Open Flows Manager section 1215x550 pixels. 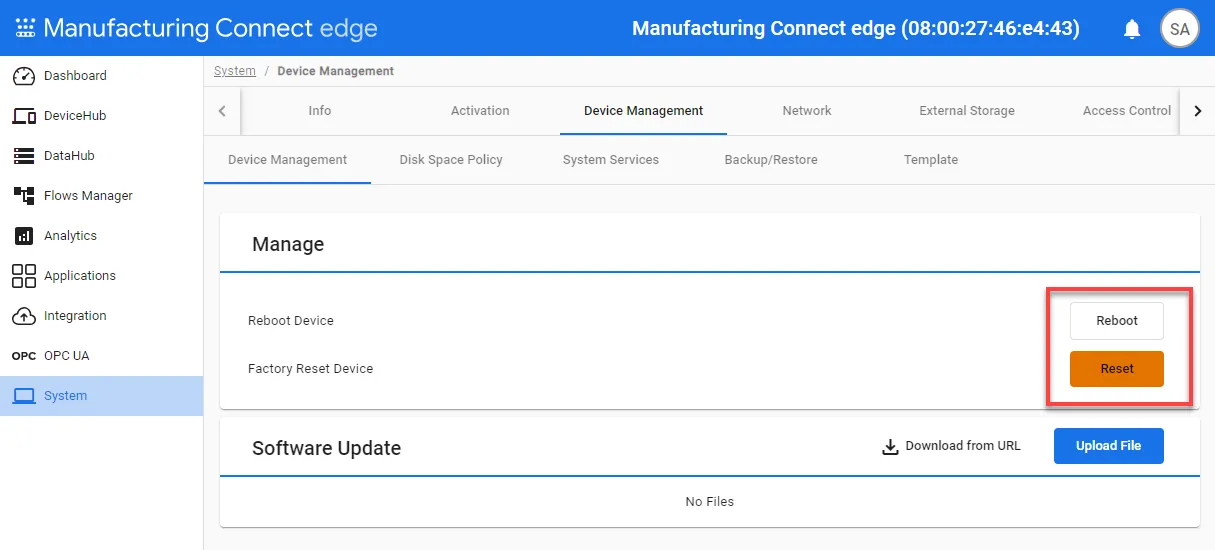[101, 196]
